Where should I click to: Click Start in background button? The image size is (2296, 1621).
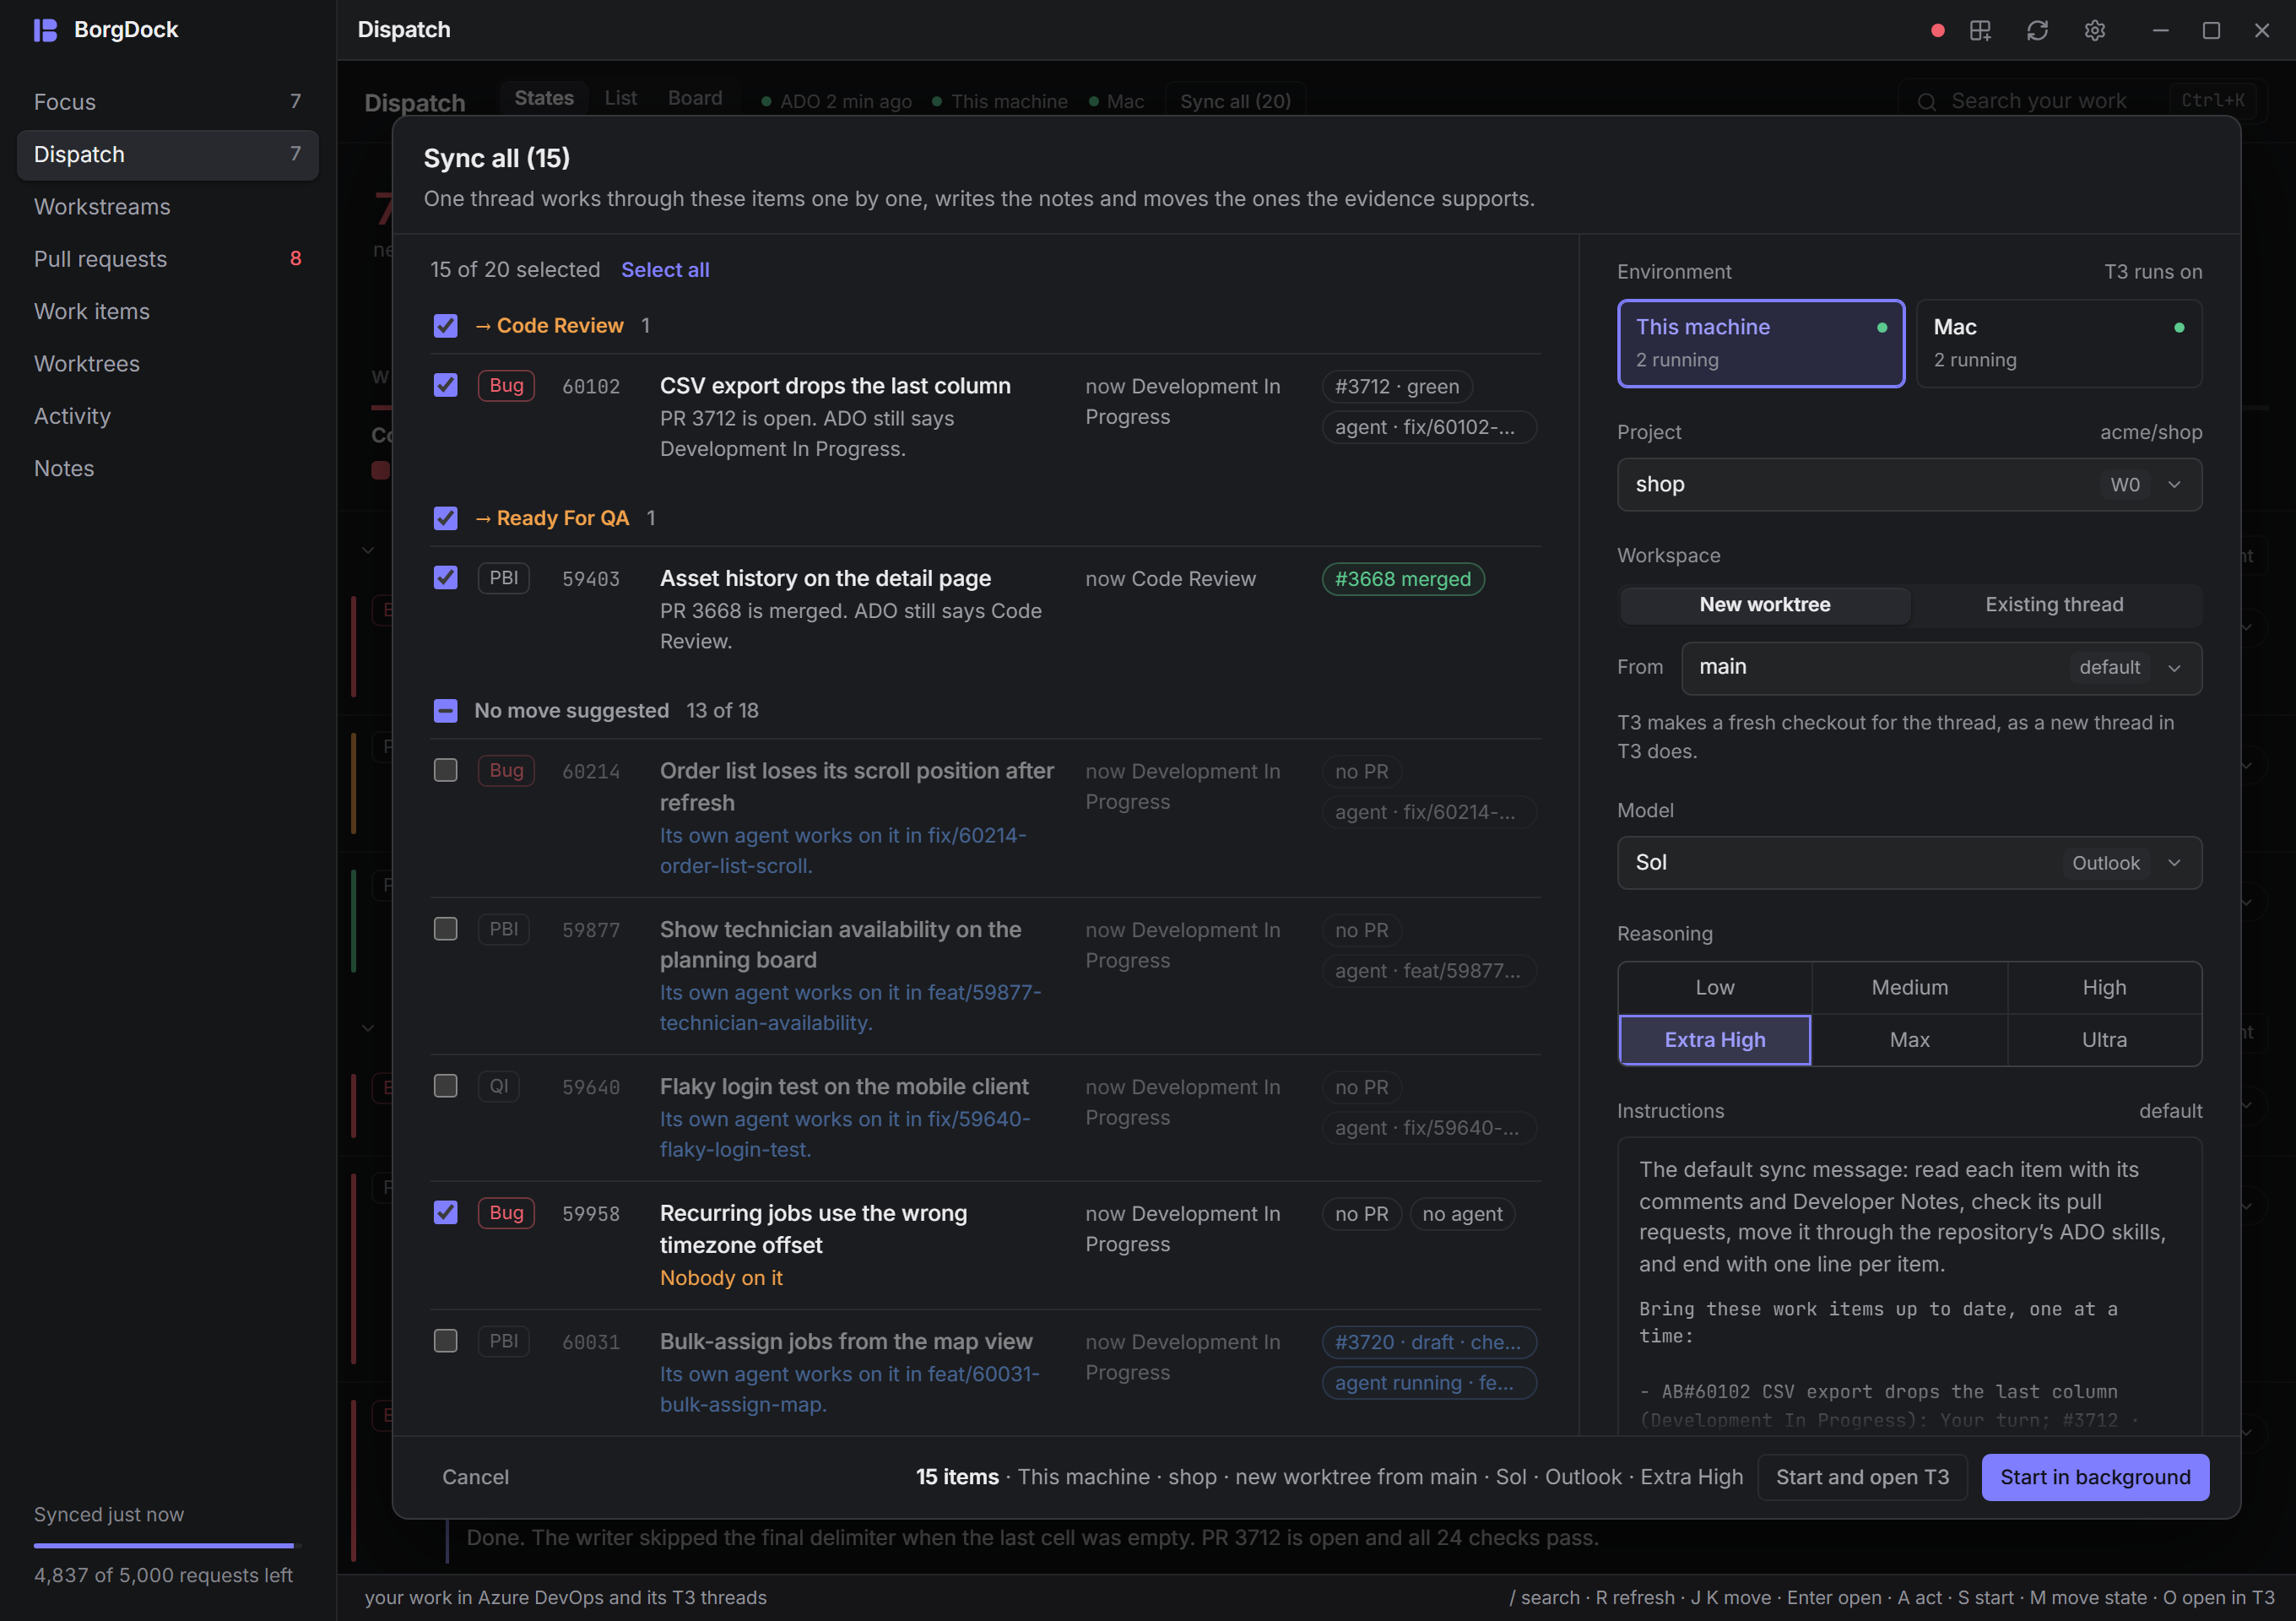2095,1477
